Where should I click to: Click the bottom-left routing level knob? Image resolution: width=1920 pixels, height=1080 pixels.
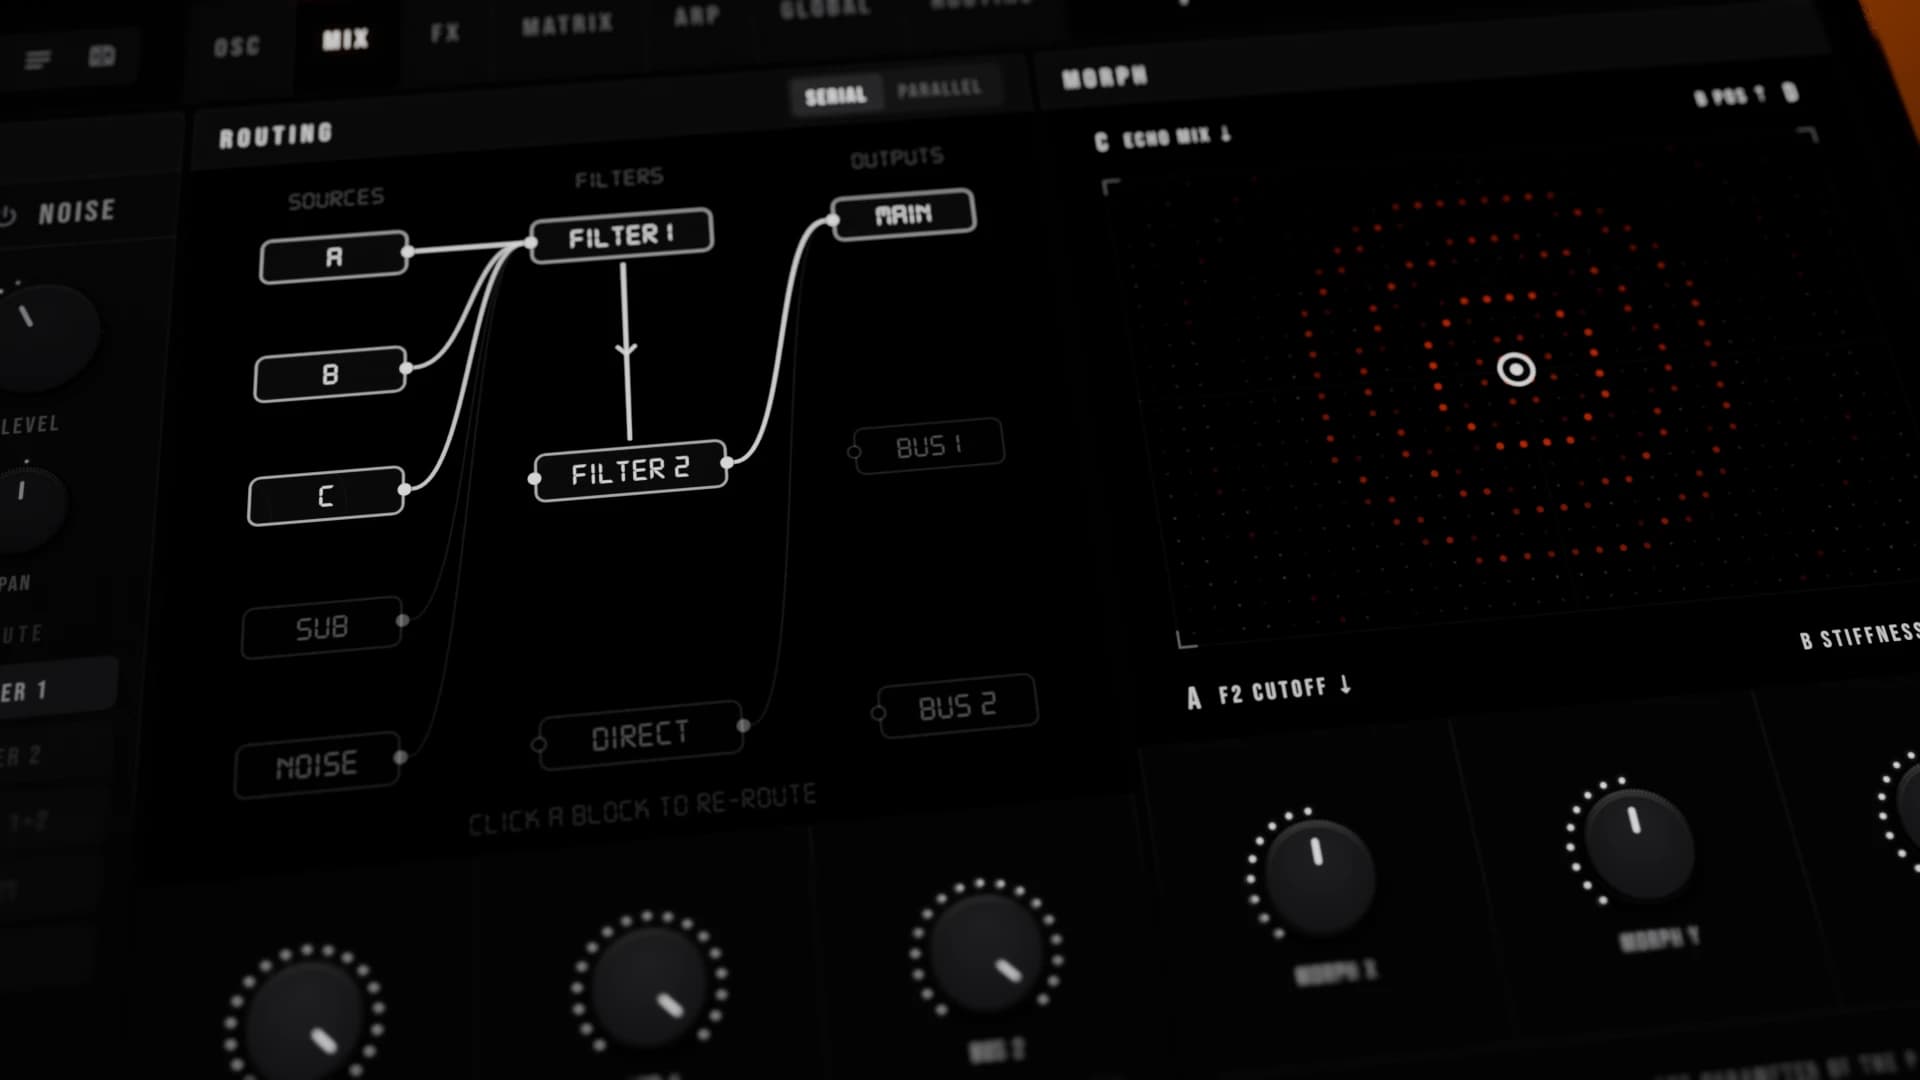(305, 1020)
